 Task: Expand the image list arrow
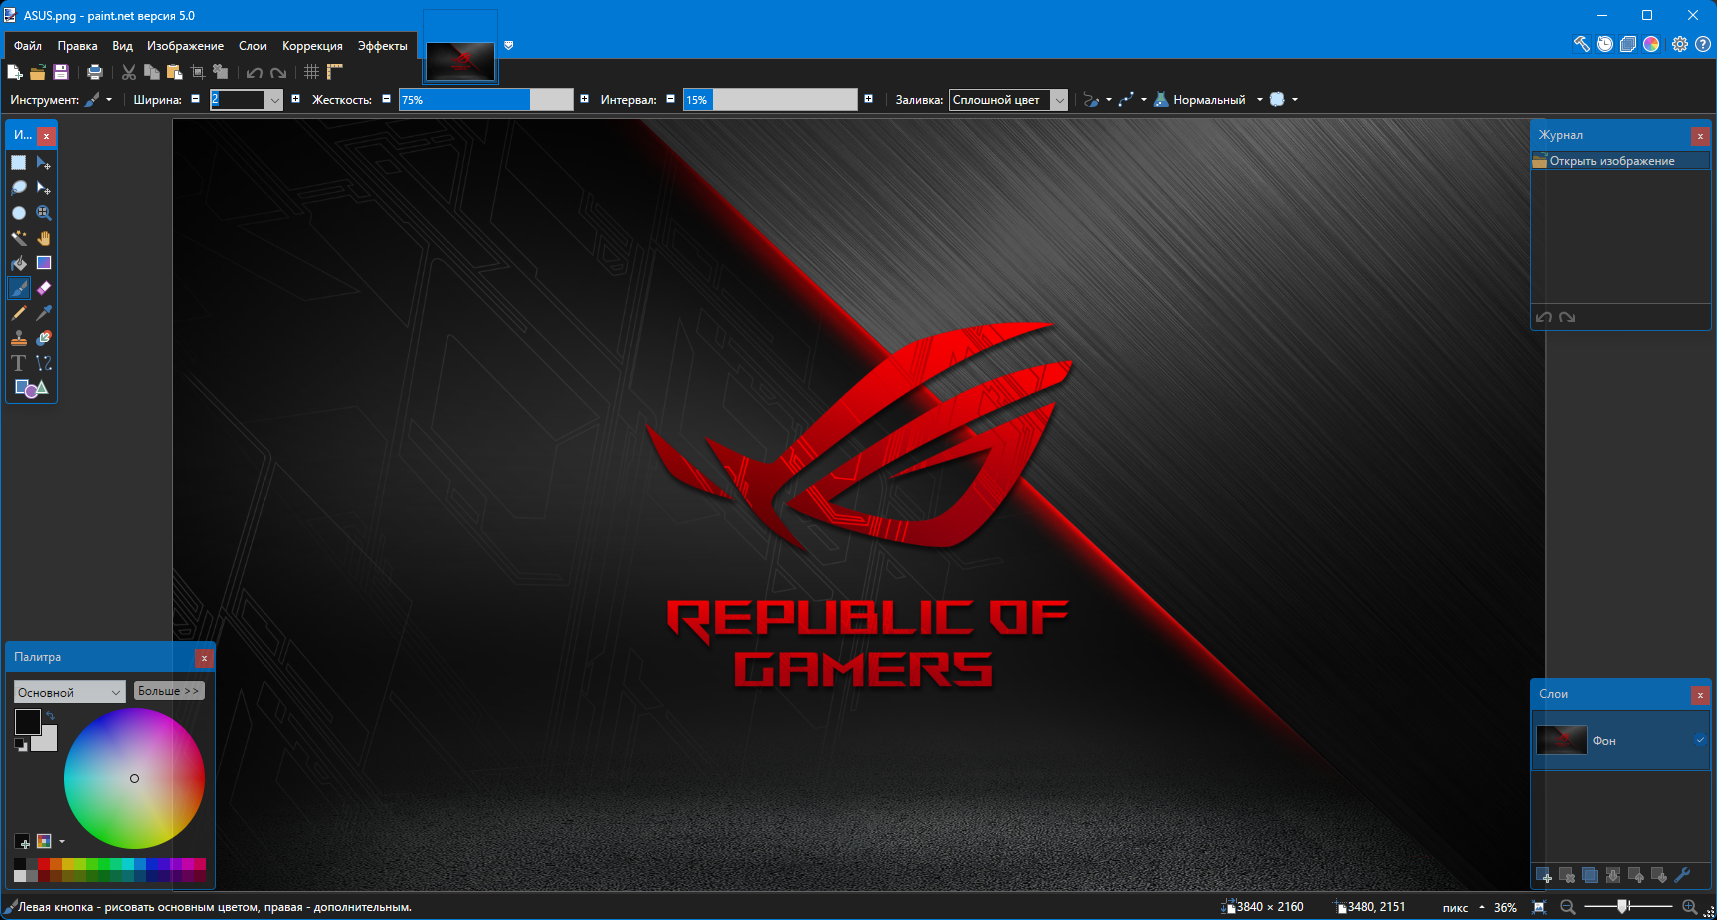tap(508, 45)
